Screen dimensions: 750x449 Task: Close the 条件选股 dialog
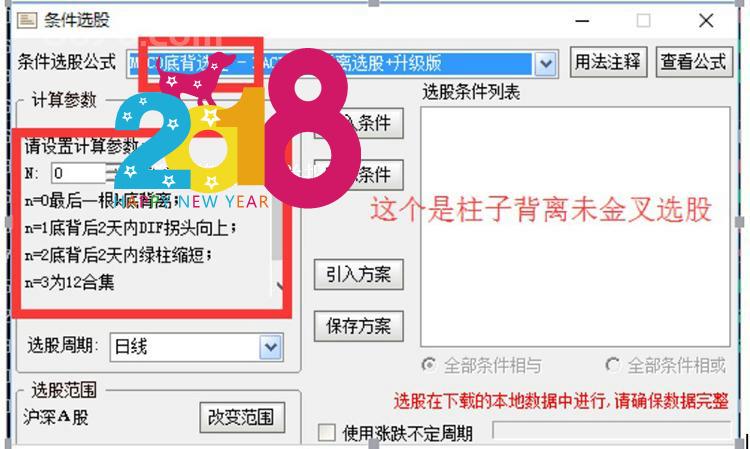pyautogui.click(x=706, y=21)
